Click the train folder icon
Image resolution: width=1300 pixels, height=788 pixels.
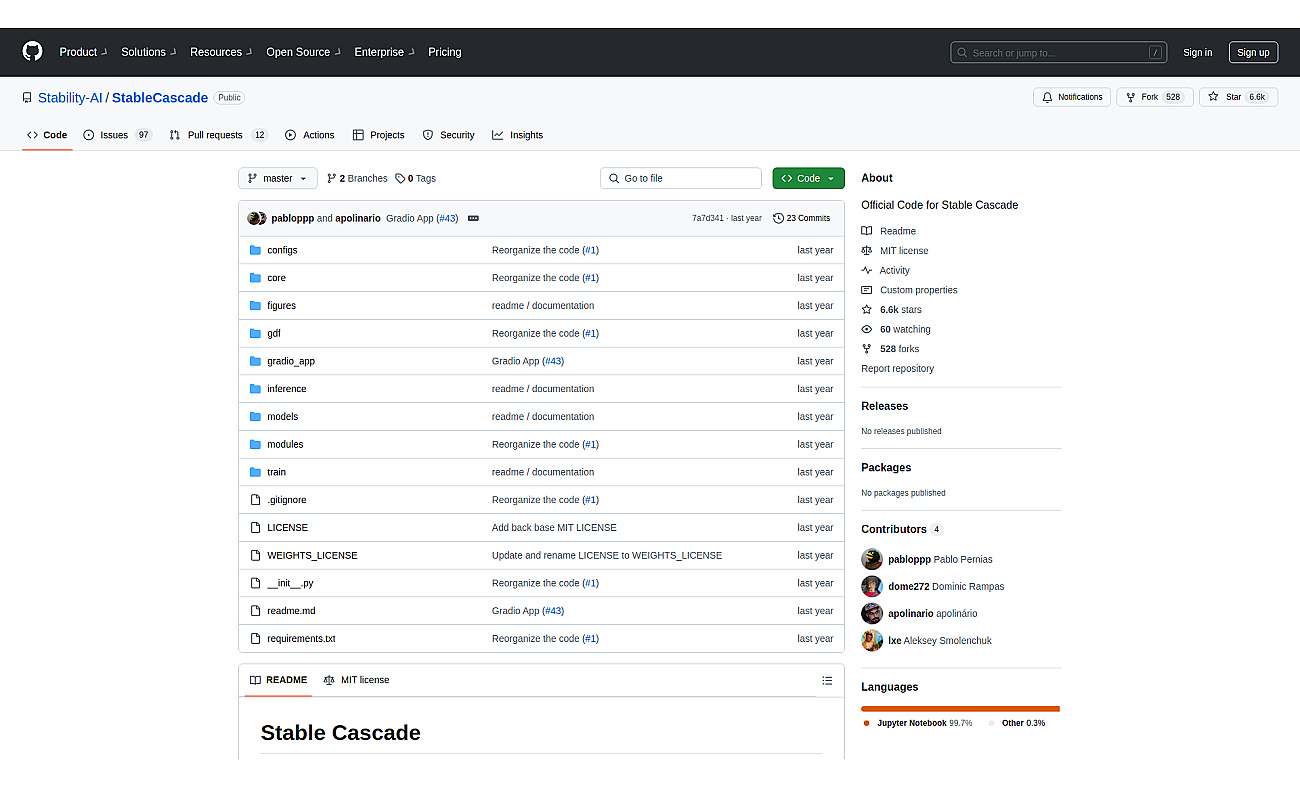click(x=255, y=472)
